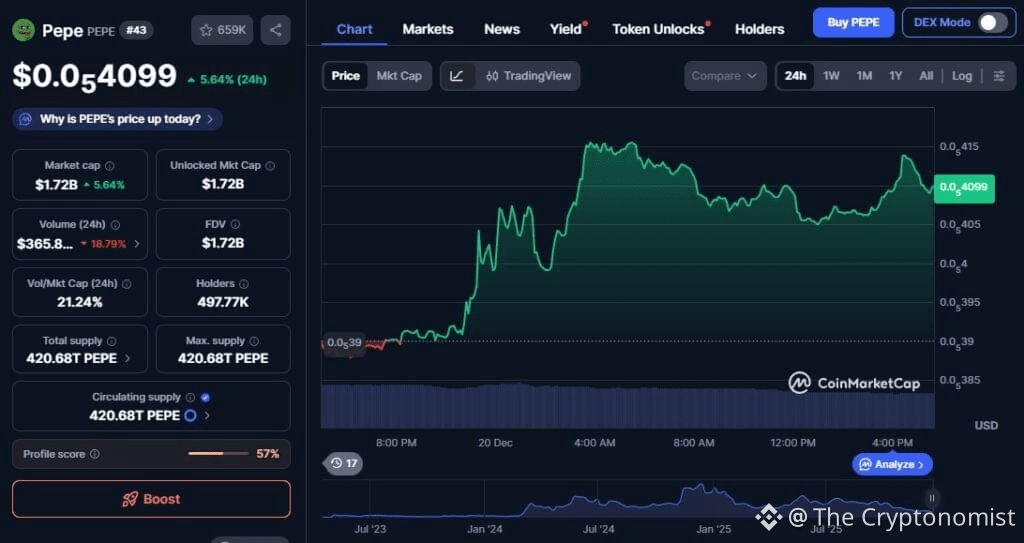Expand 'Why is PEPE's price up today?'
Image resolution: width=1024 pixels, height=543 pixels.
coord(118,119)
